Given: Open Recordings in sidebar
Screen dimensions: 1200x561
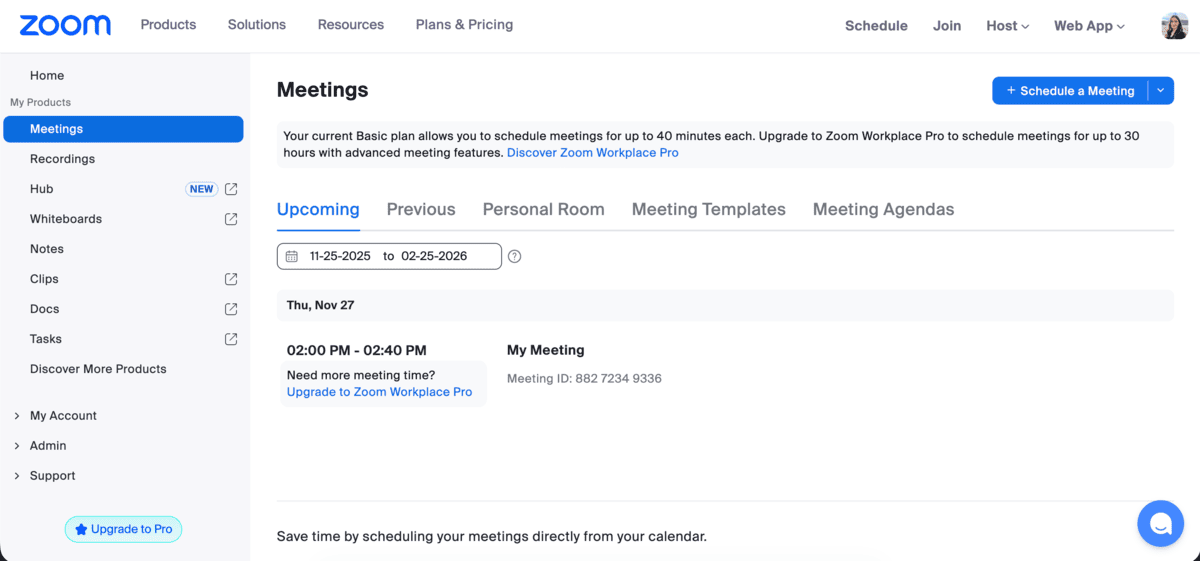Looking at the screenshot, I should click(62, 159).
